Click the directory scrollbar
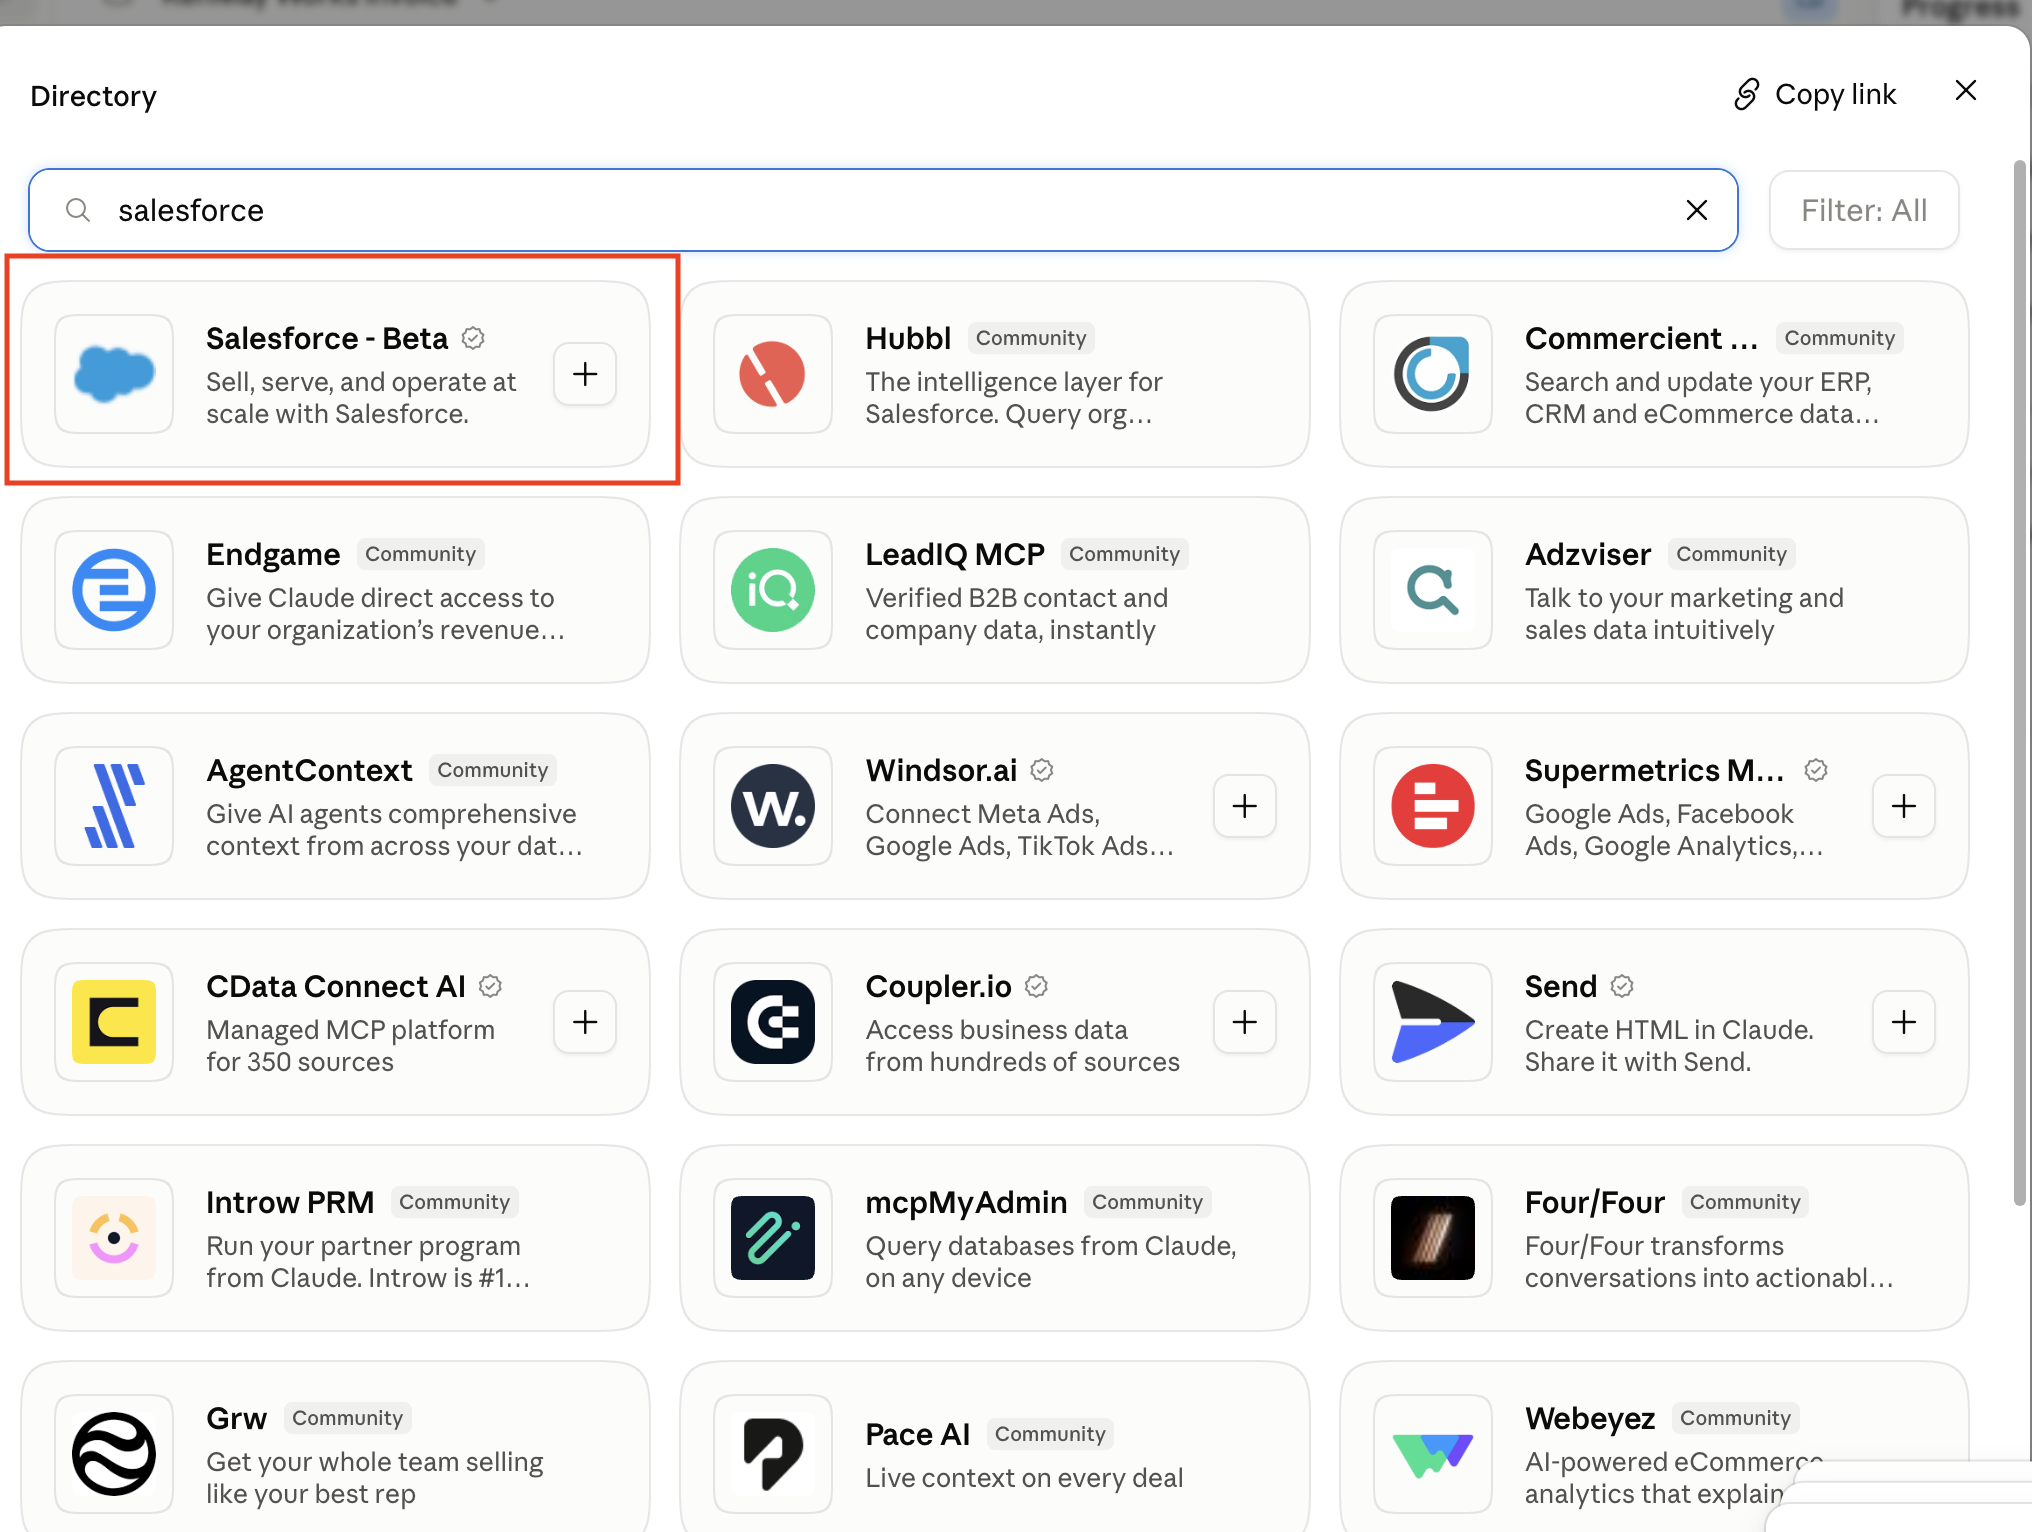 click(2019, 680)
